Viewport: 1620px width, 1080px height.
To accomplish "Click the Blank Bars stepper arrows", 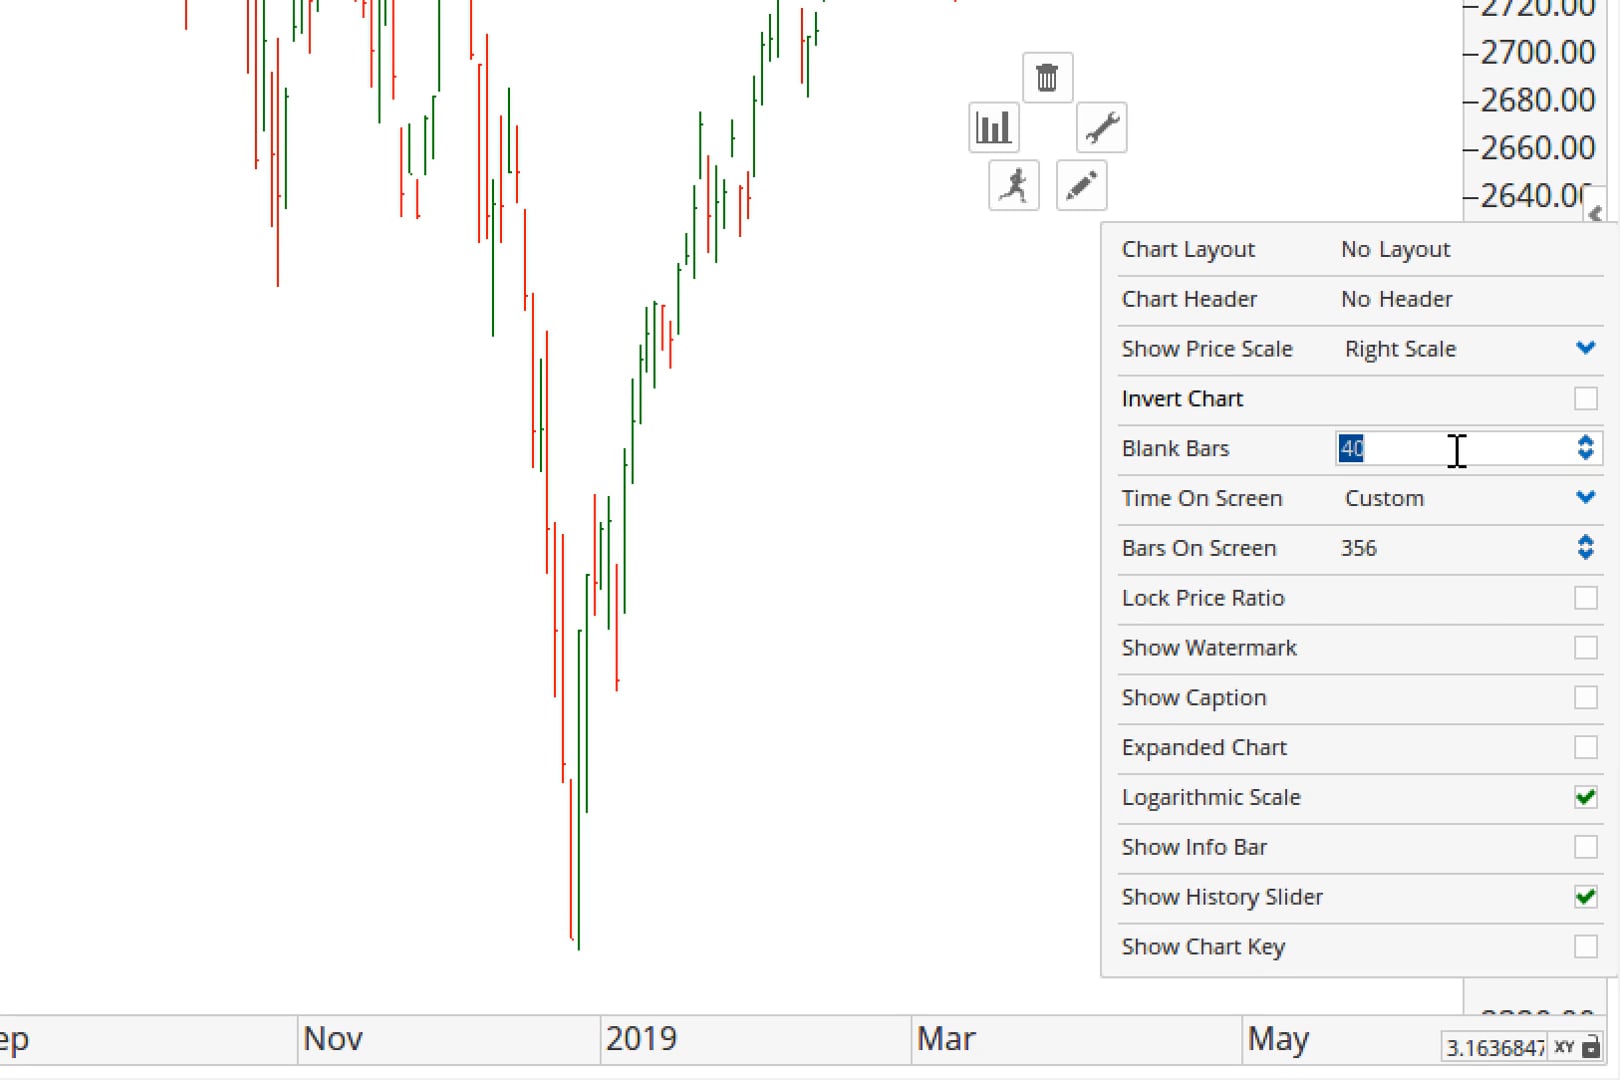I will (x=1585, y=448).
